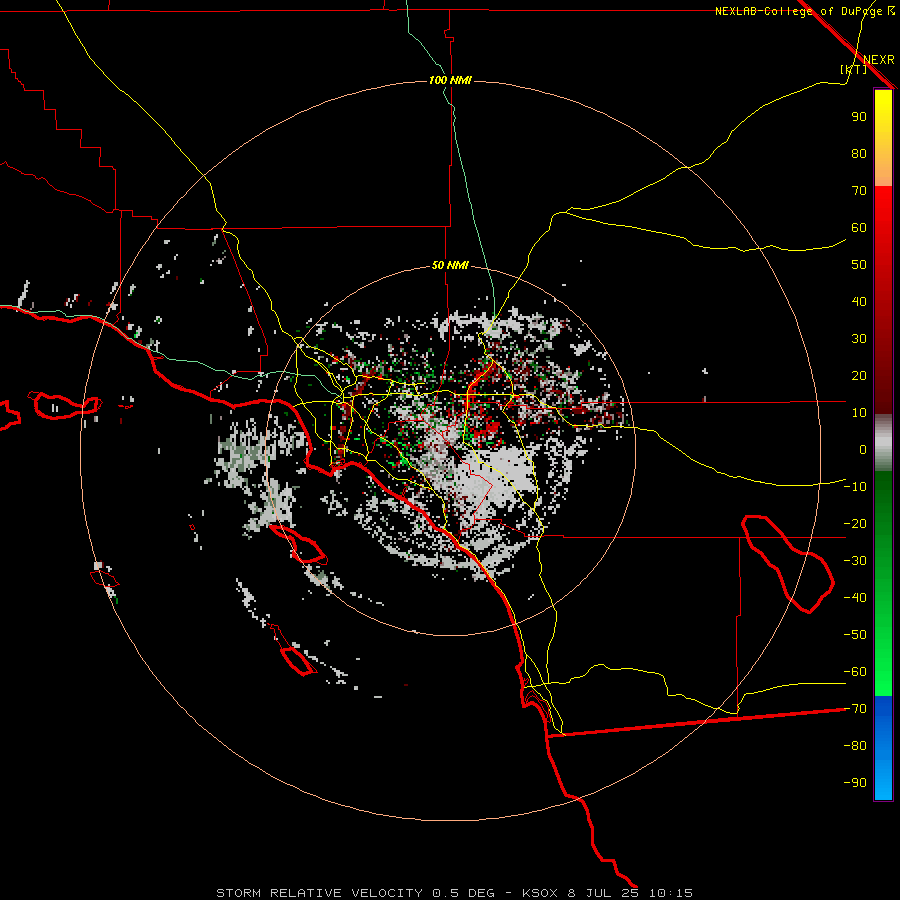
Task: Select the -20 value on the velocity scale
Action: click(855, 523)
